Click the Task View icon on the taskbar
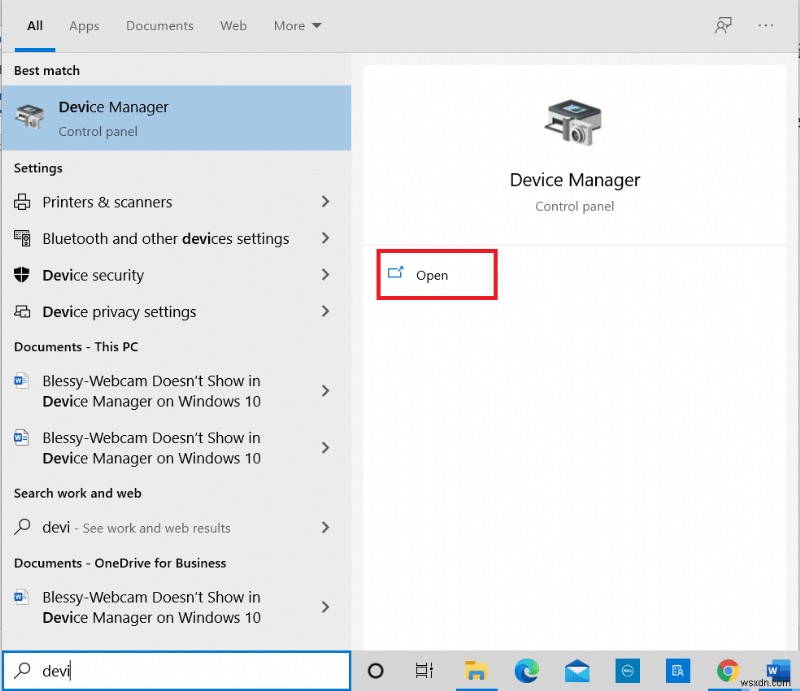 click(x=424, y=671)
